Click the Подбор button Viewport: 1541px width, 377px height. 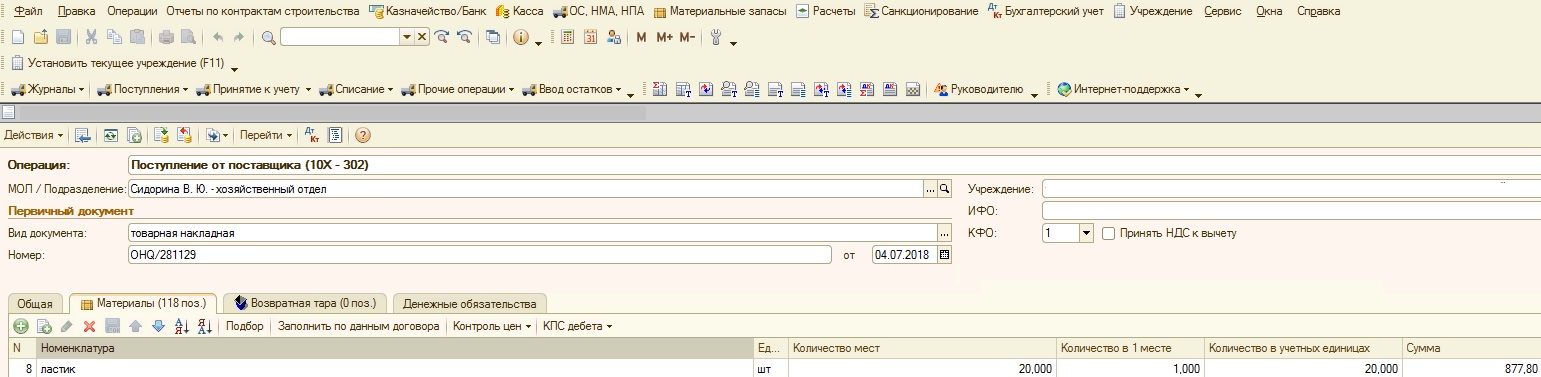tap(245, 326)
